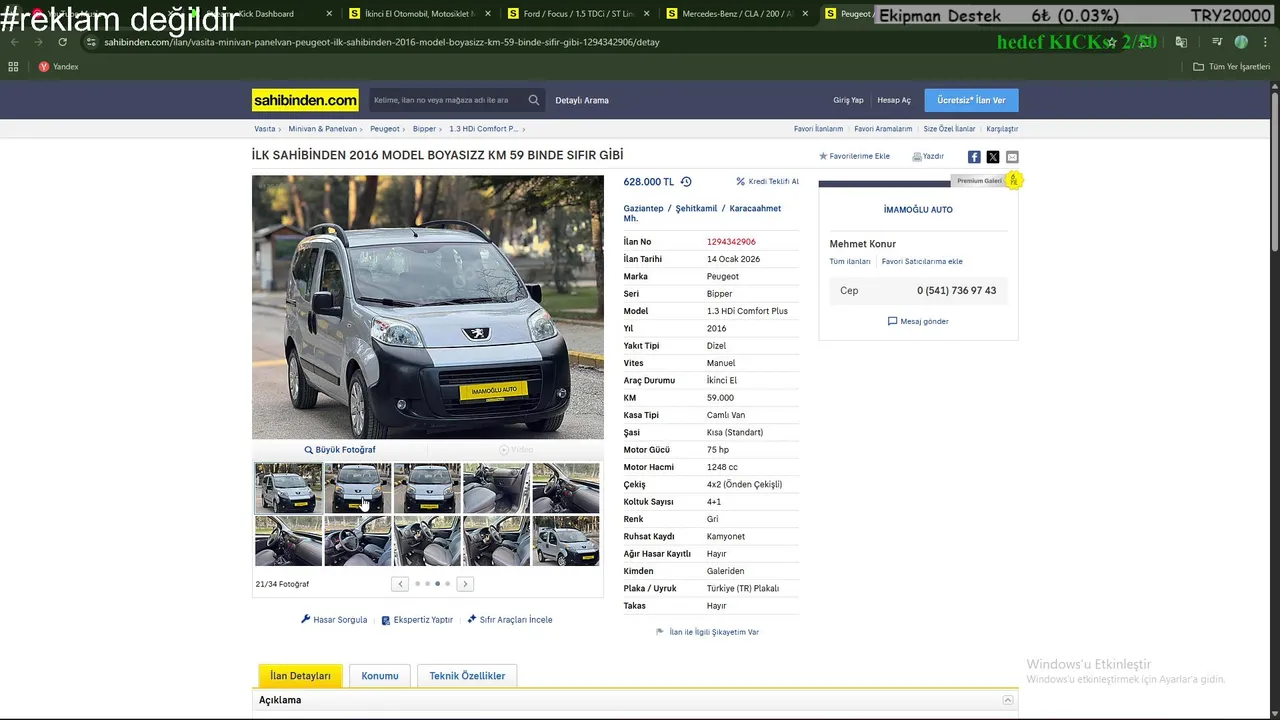1280x720 pixels.
Task: Open the Teknik Özellikler tab
Action: pyautogui.click(x=467, y=676)
